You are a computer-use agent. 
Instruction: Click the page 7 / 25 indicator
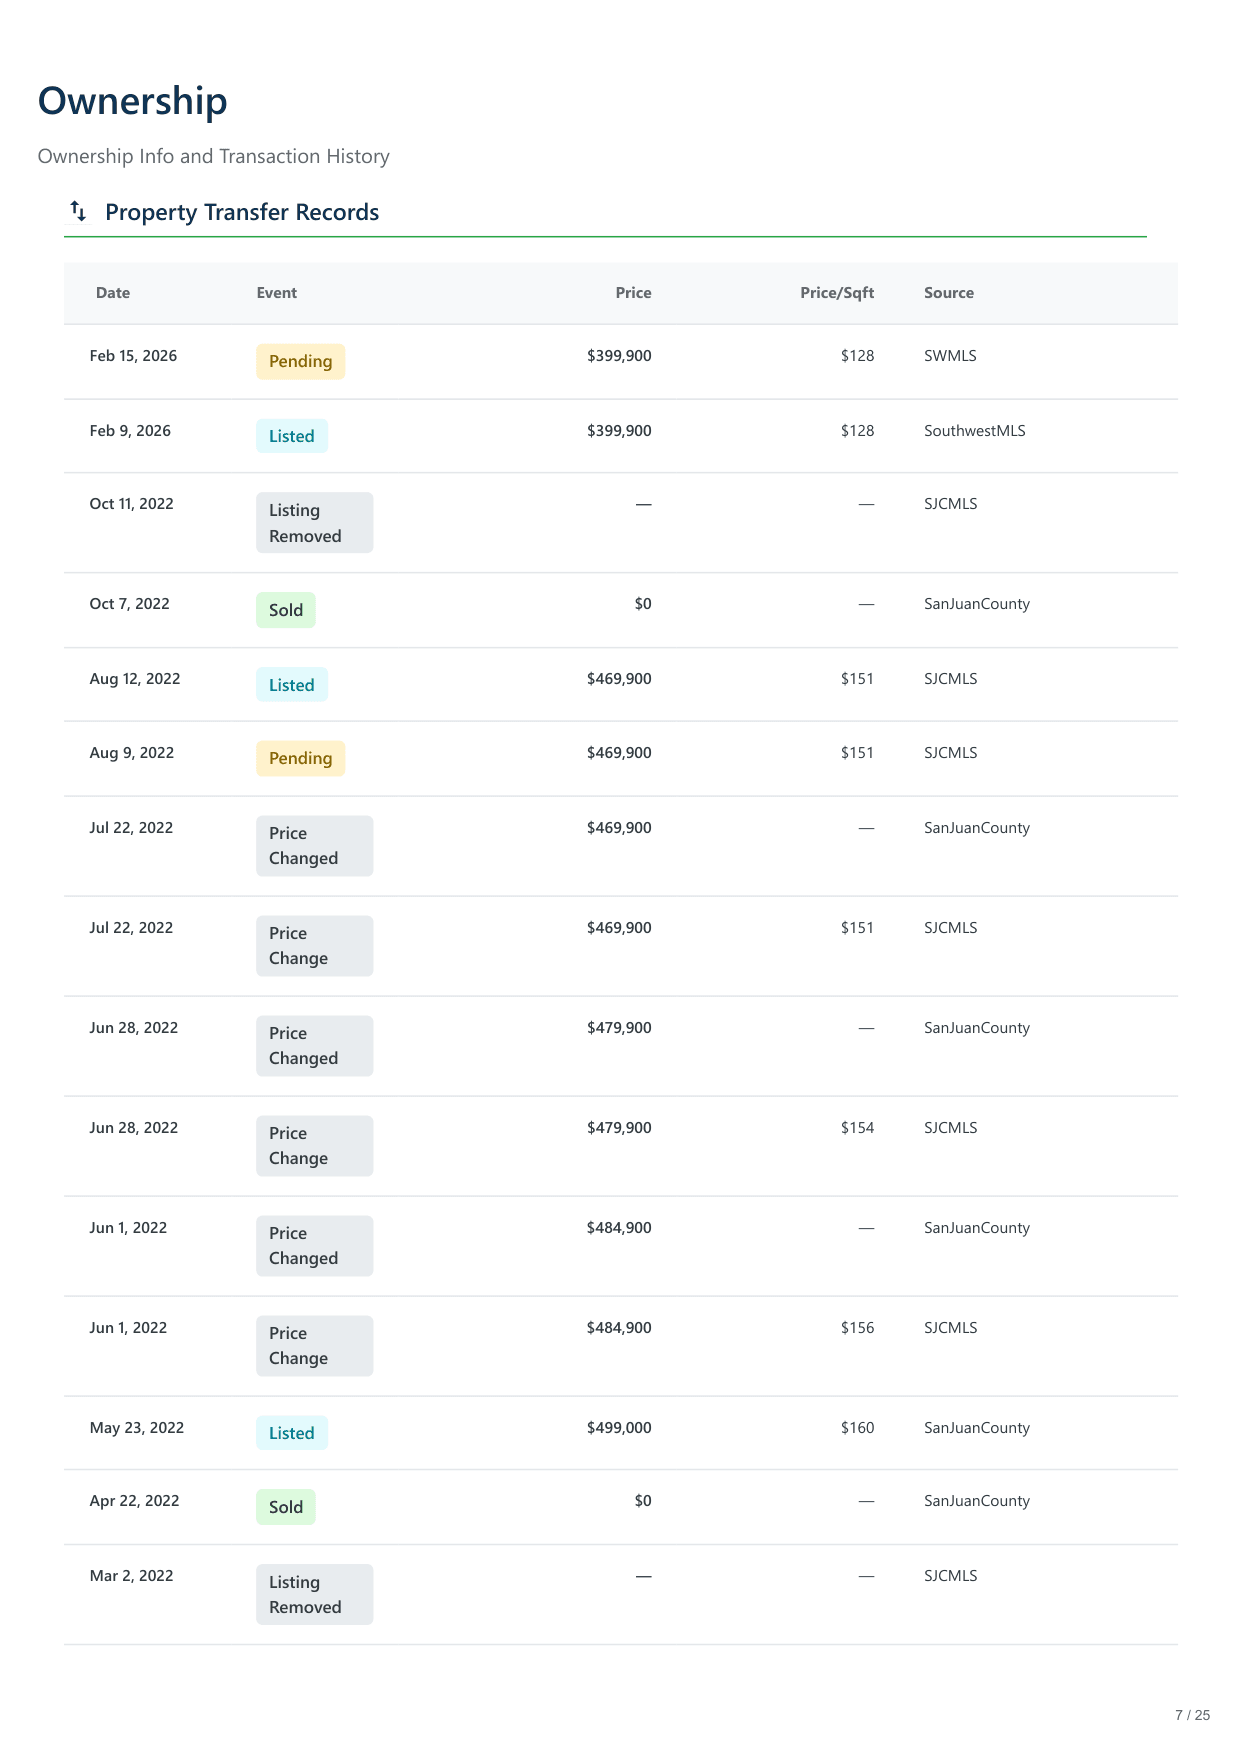click(1192, 1715)
